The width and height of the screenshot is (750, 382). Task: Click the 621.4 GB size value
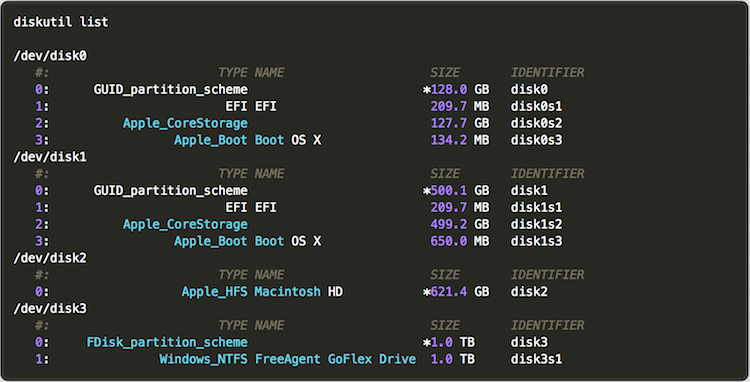pyautogui.click(x=456, y=292)
